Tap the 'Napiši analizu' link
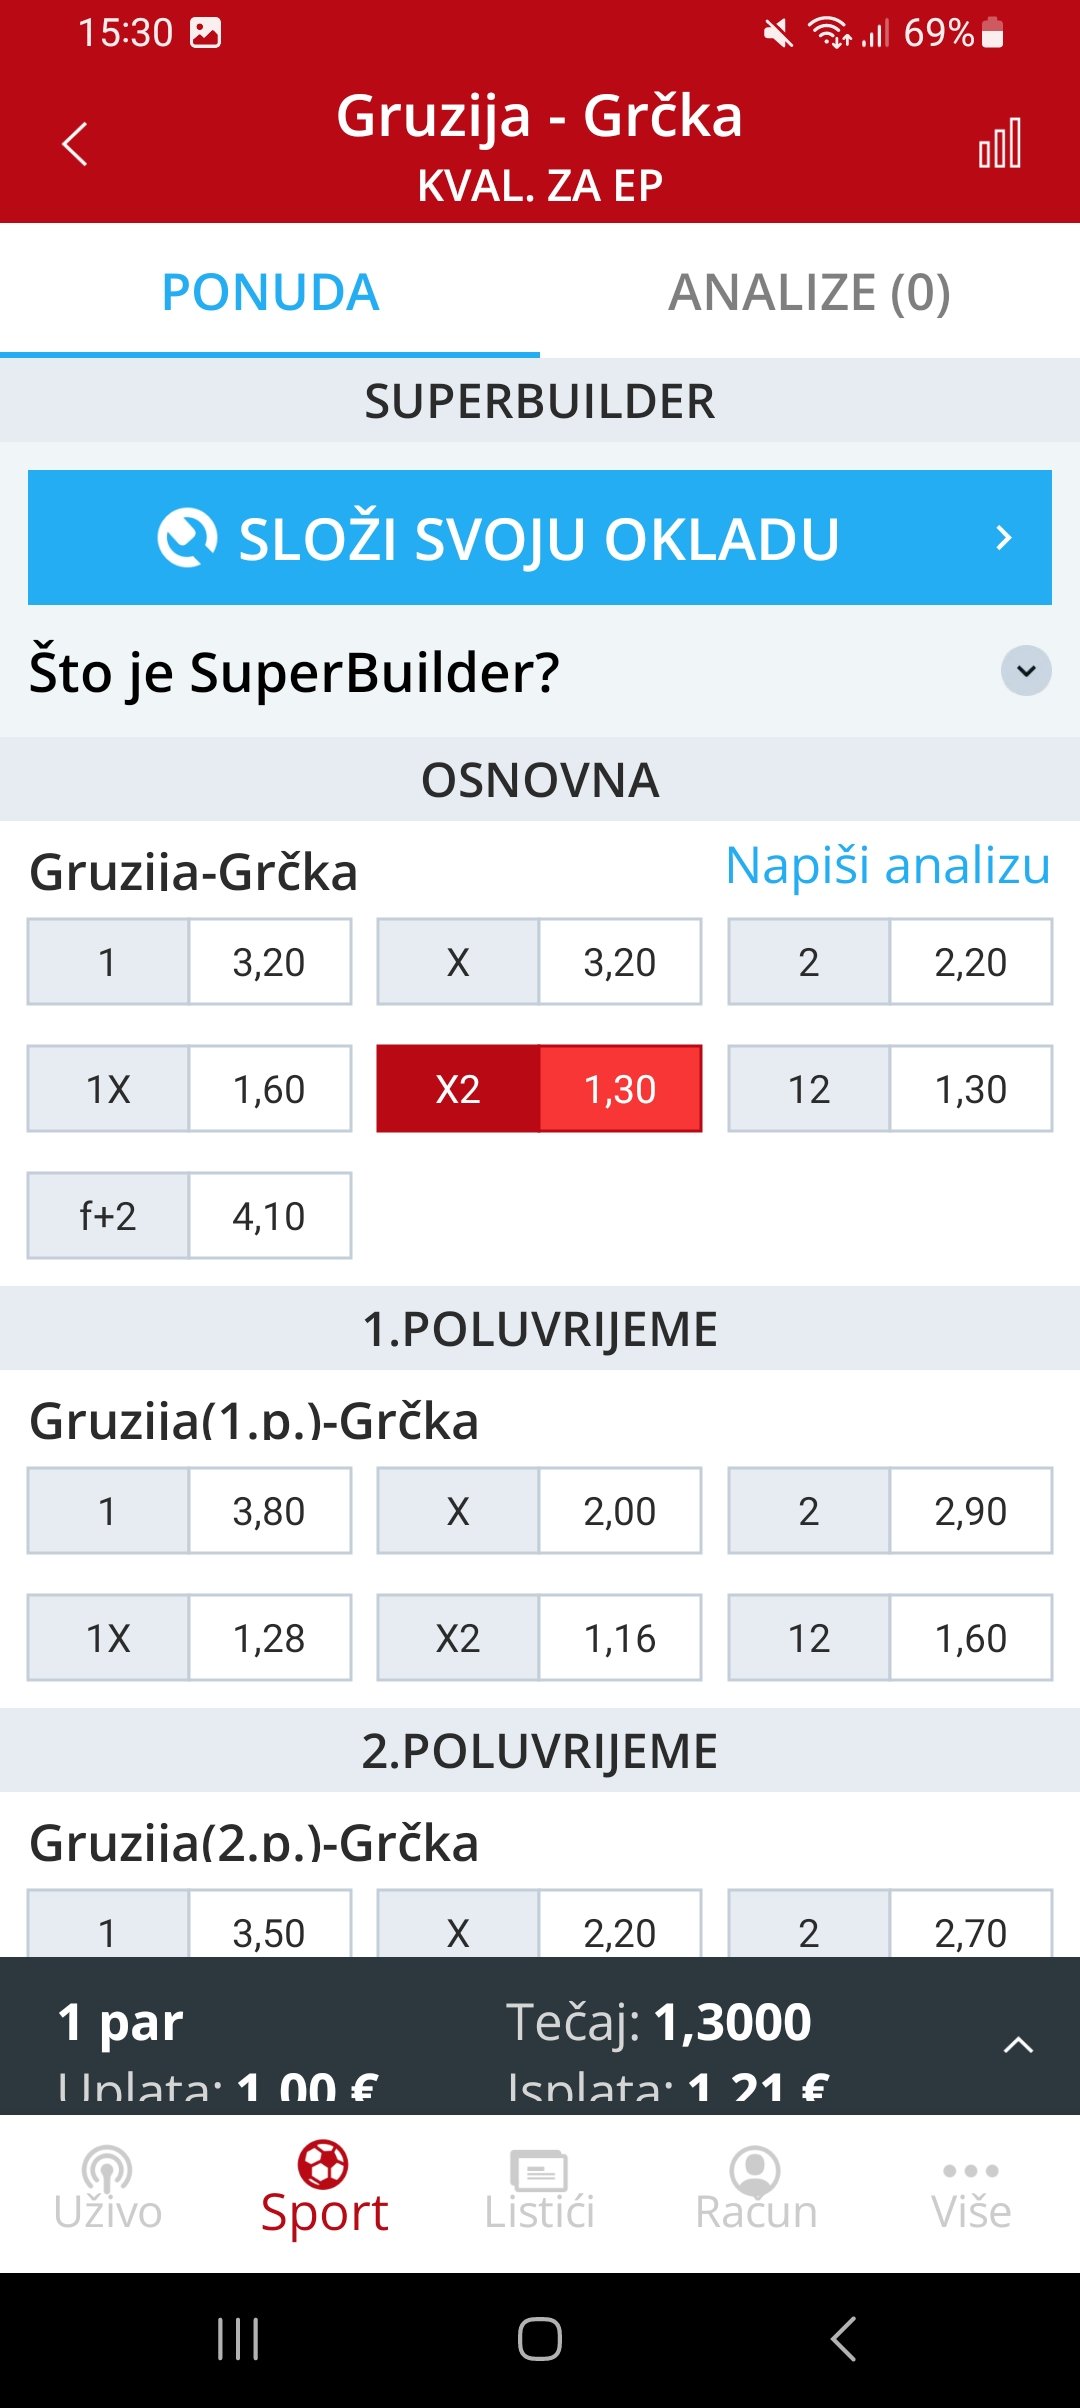Screen dimensions: 1080x2408 (887, 866)
